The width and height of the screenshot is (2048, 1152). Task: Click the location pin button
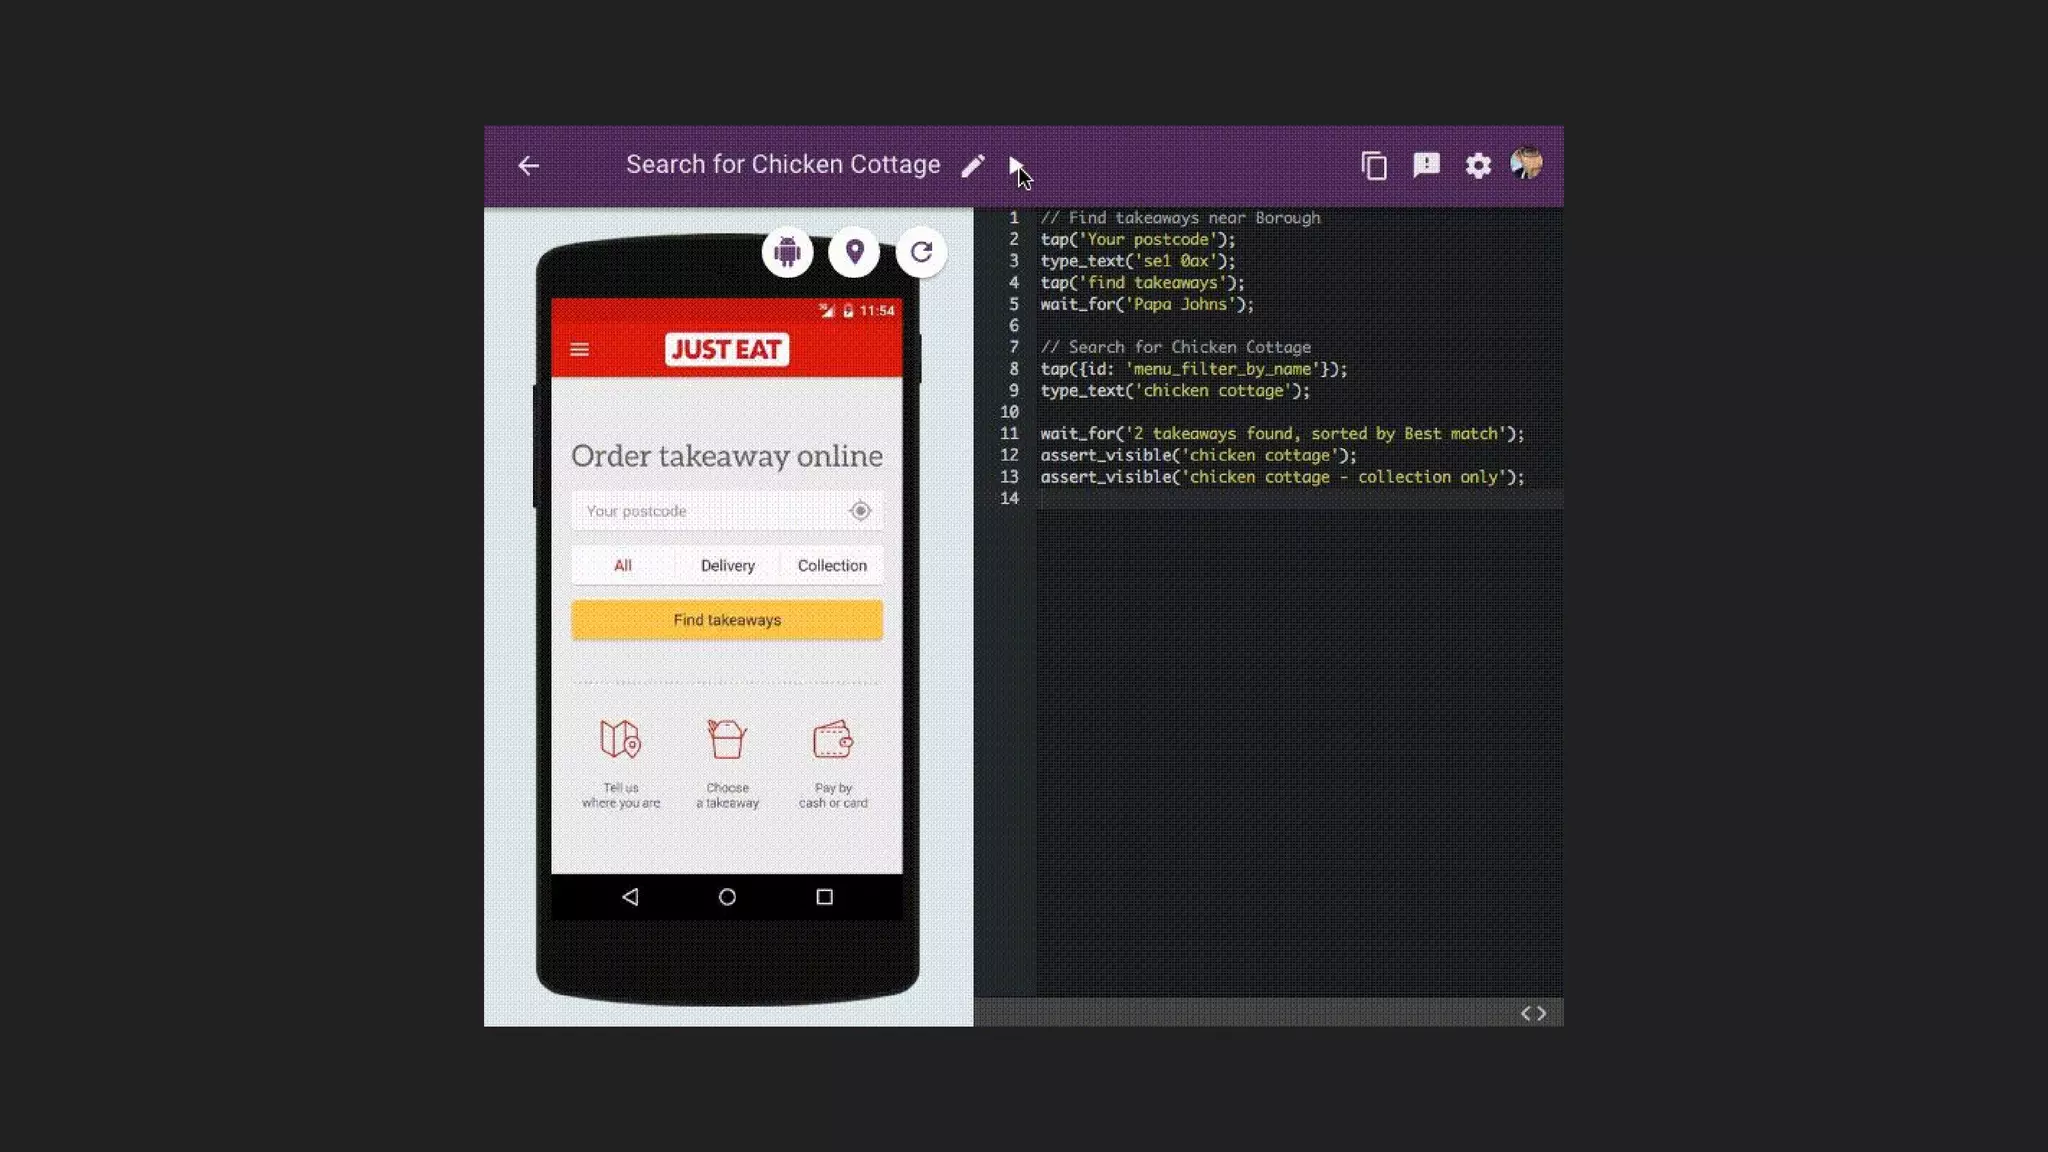854,252
